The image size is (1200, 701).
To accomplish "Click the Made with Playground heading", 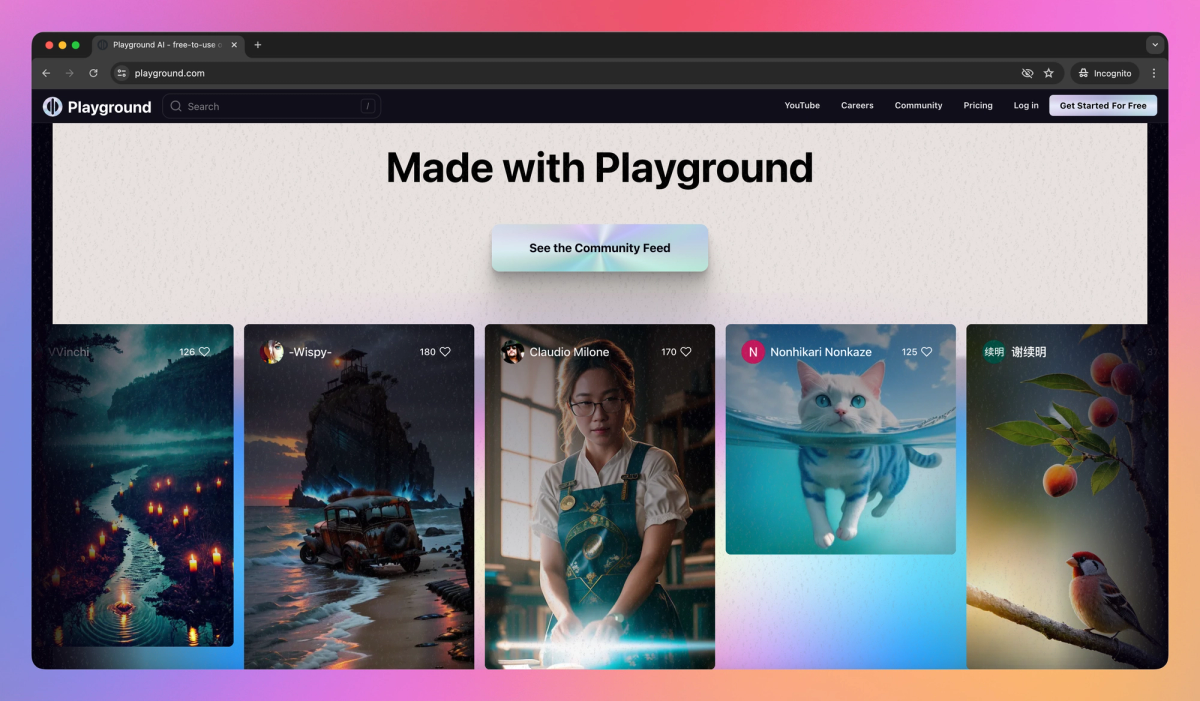I will coord(600,168).
